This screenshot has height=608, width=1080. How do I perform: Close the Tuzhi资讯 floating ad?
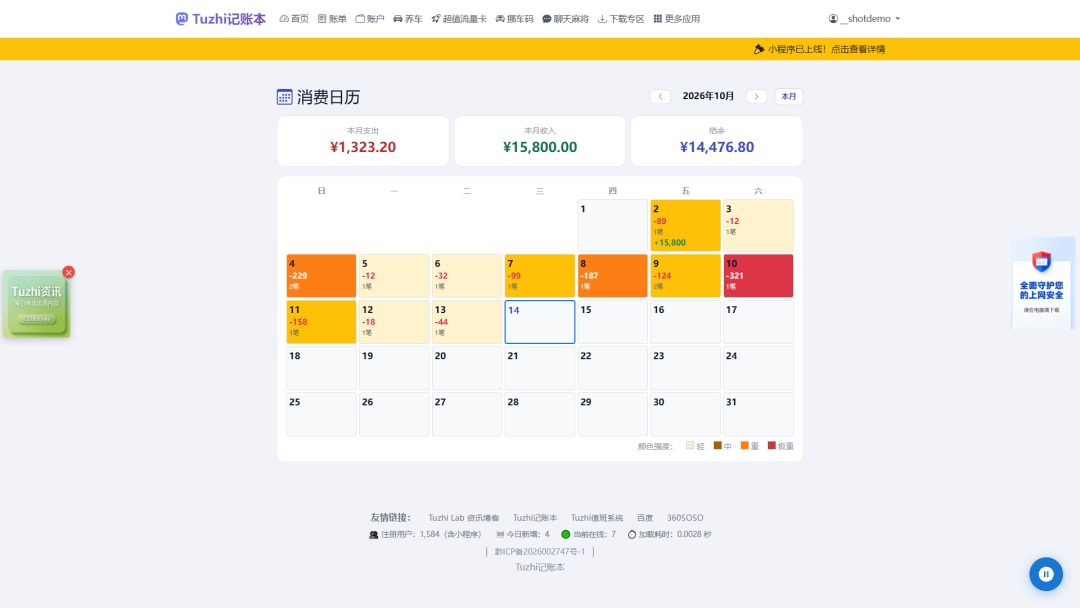pyautogui.click(x=68, y=273)
